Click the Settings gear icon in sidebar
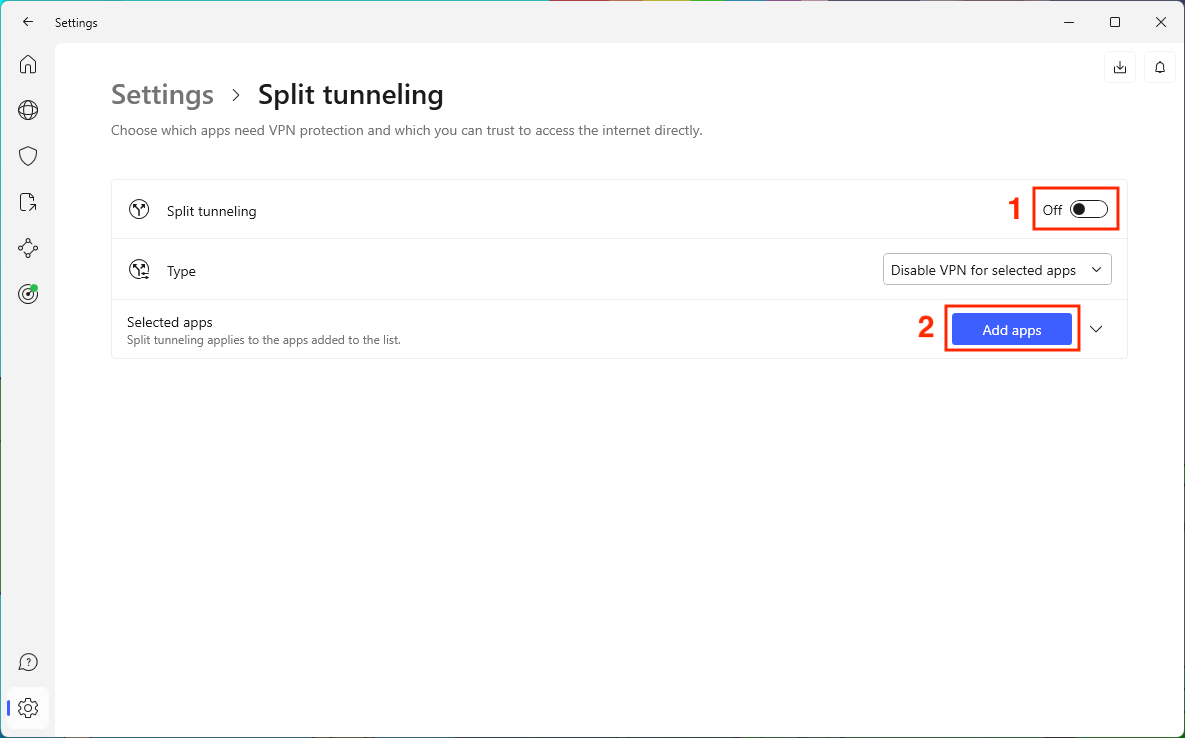This screenshot has height=738, width=1185. [28, 708]
